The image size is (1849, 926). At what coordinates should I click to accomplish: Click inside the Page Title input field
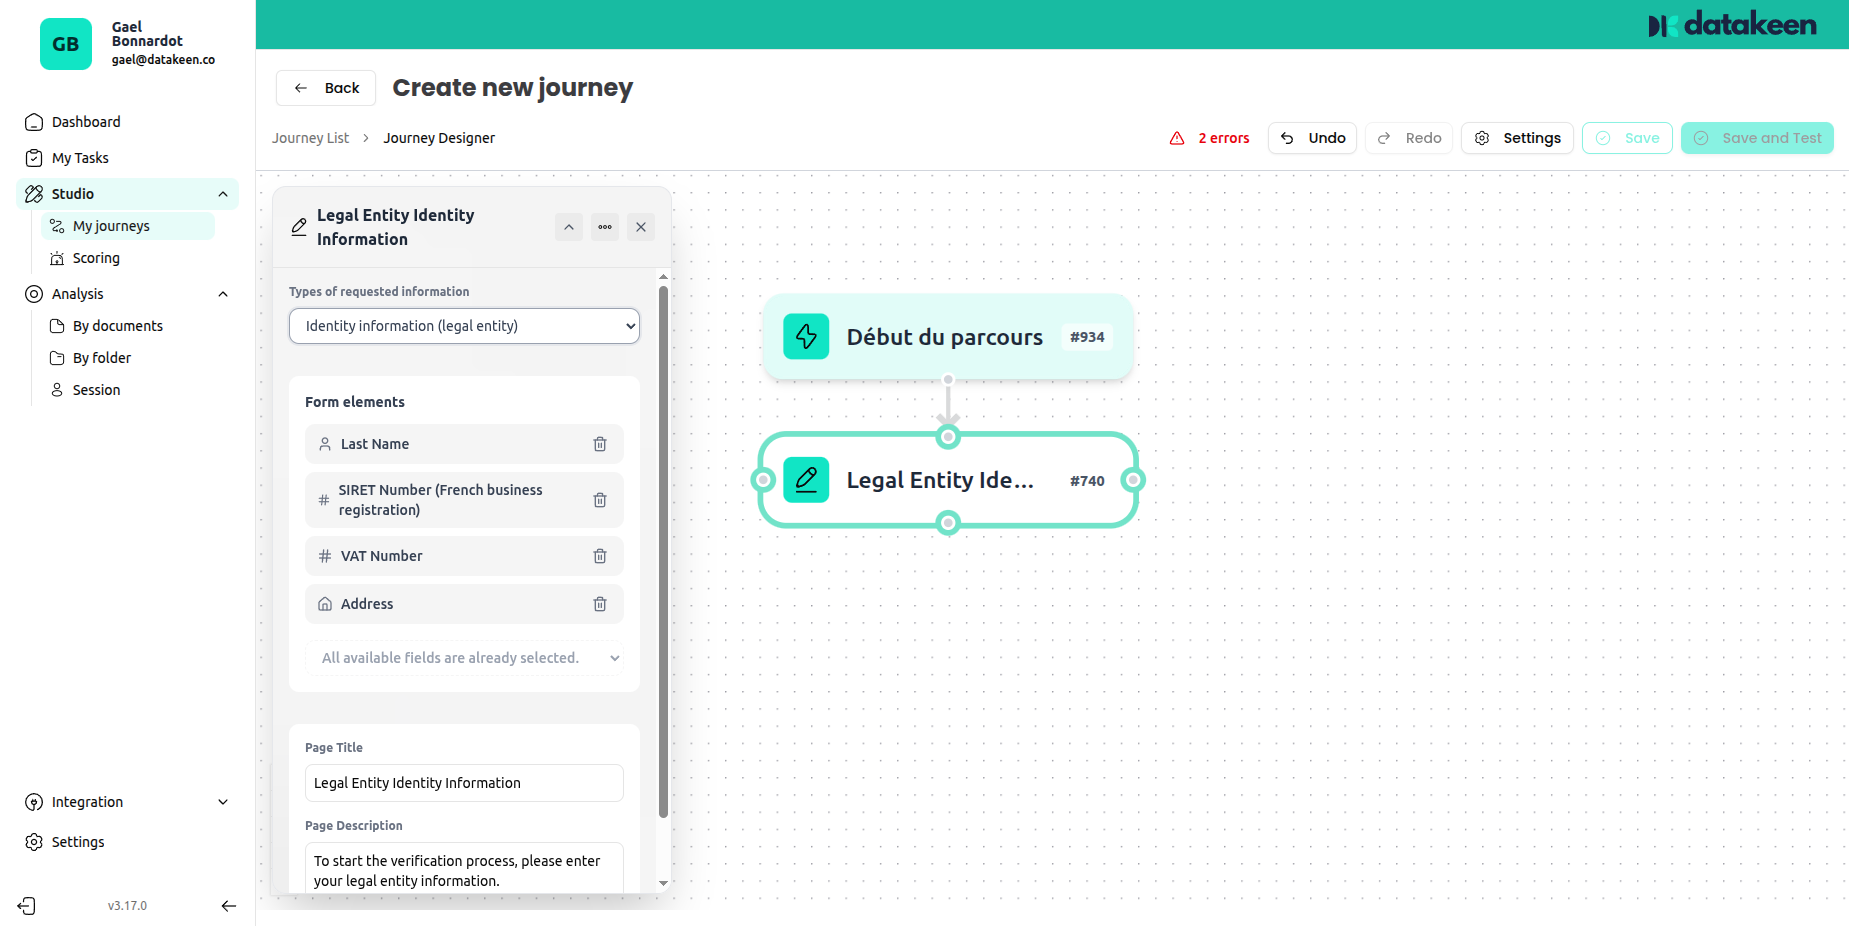[x=463, y=783]
